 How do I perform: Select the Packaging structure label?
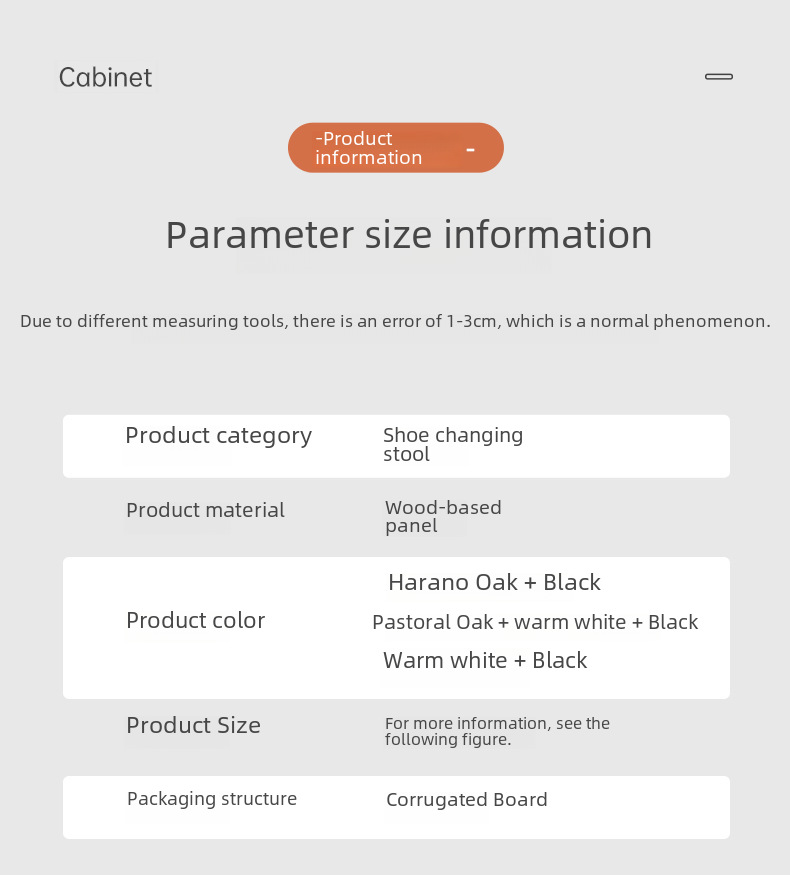point(211,799)
